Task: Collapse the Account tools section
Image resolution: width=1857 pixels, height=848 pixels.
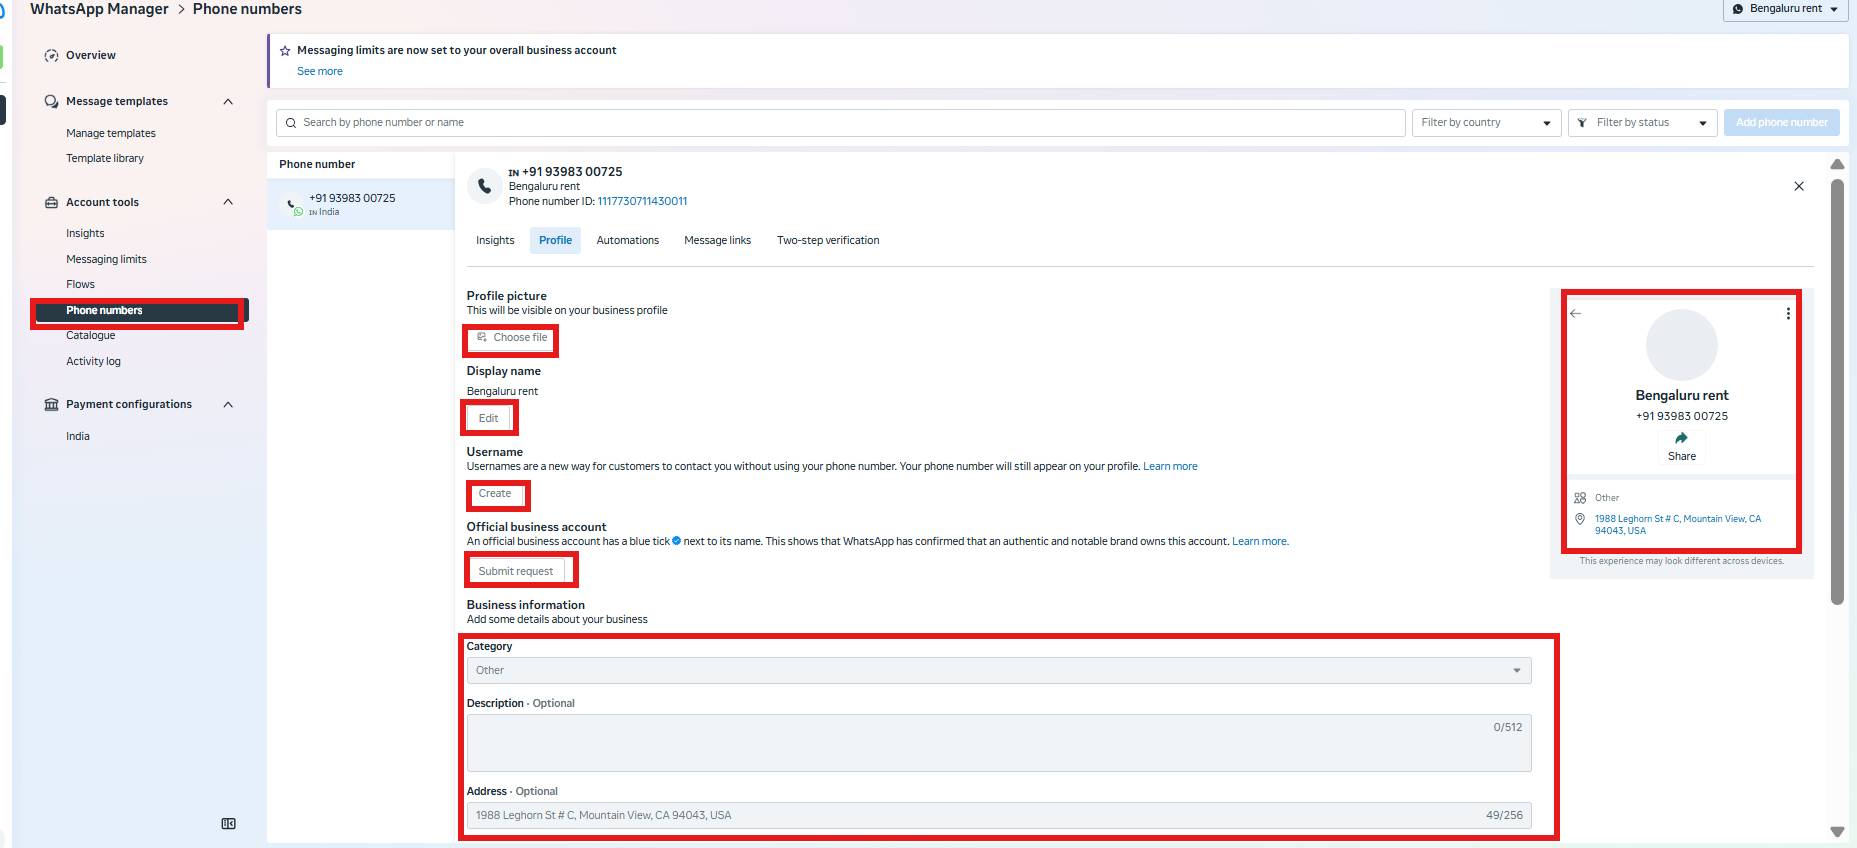Action: pyautogui.click(x=228, y=202)
